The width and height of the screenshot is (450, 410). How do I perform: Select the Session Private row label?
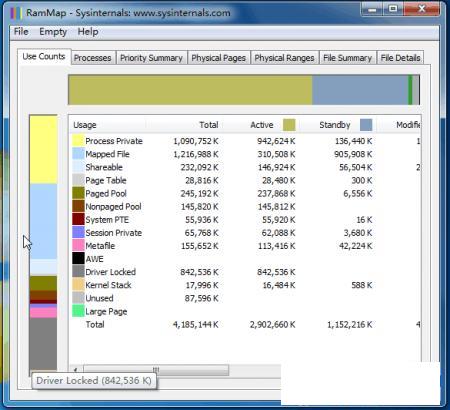pyautogui.click(x=114, y=233)
